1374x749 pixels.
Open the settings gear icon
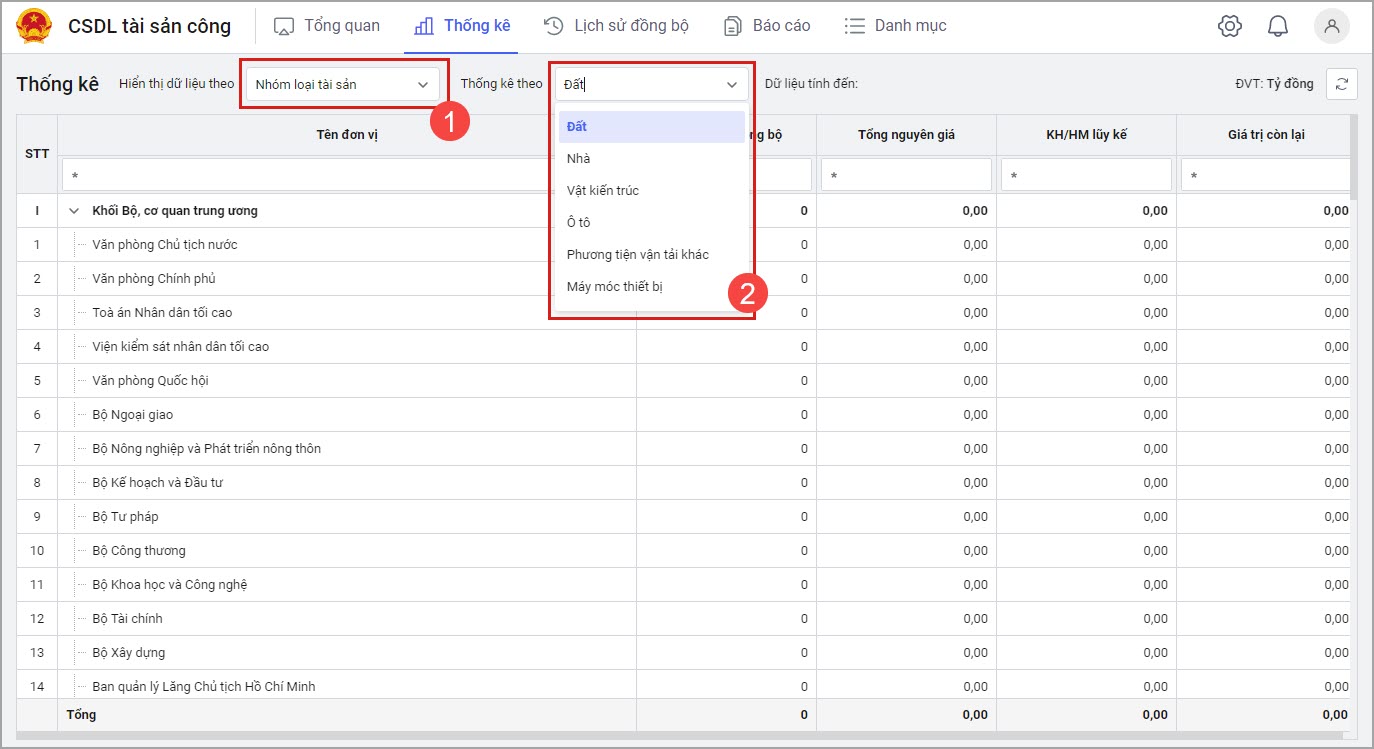[1229, 27]
